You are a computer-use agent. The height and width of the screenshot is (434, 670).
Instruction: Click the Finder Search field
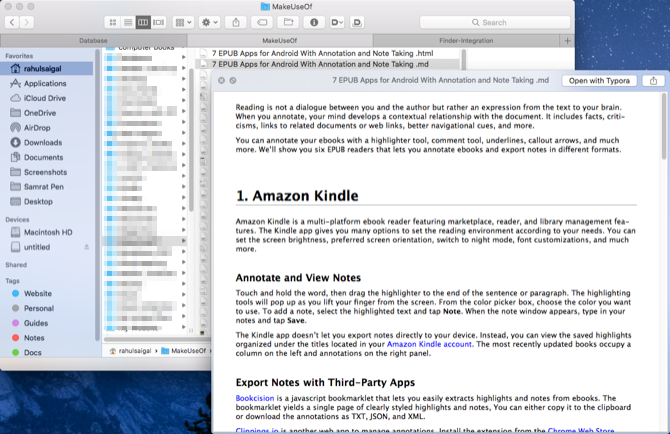[x=496, y=21]
